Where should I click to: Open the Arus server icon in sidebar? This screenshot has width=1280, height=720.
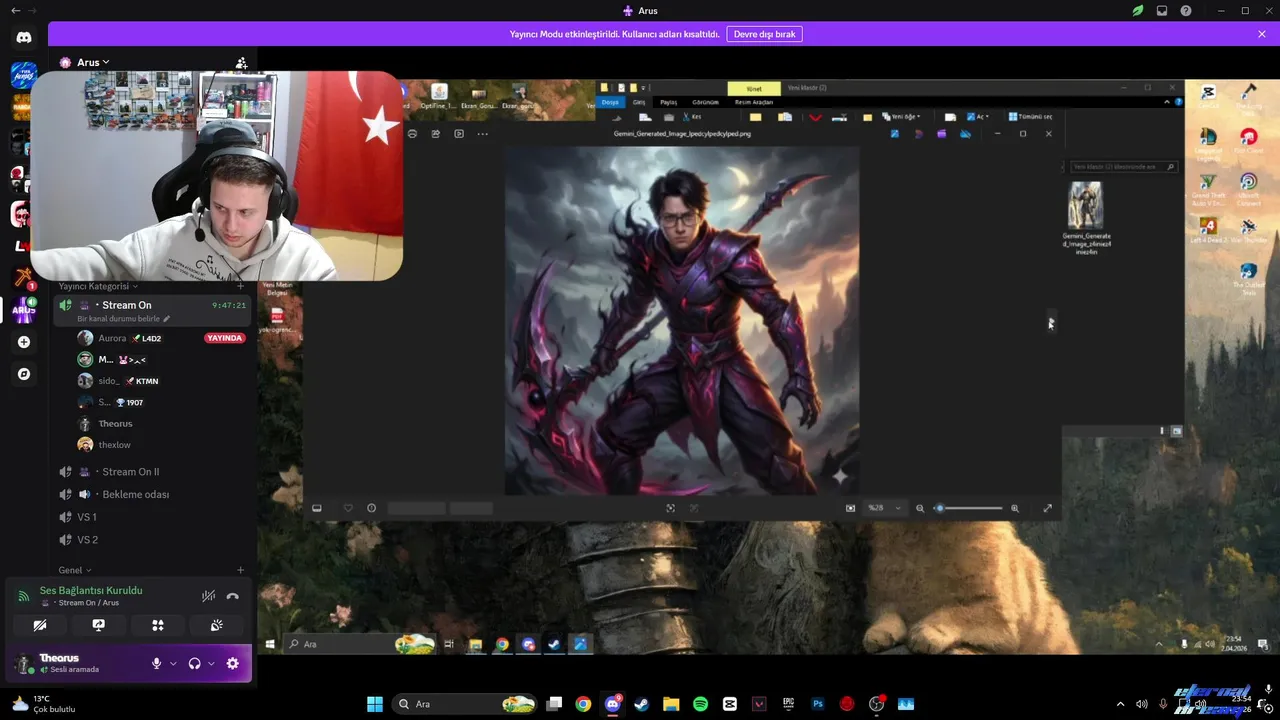pyautogui.click(x=24, y=309)
